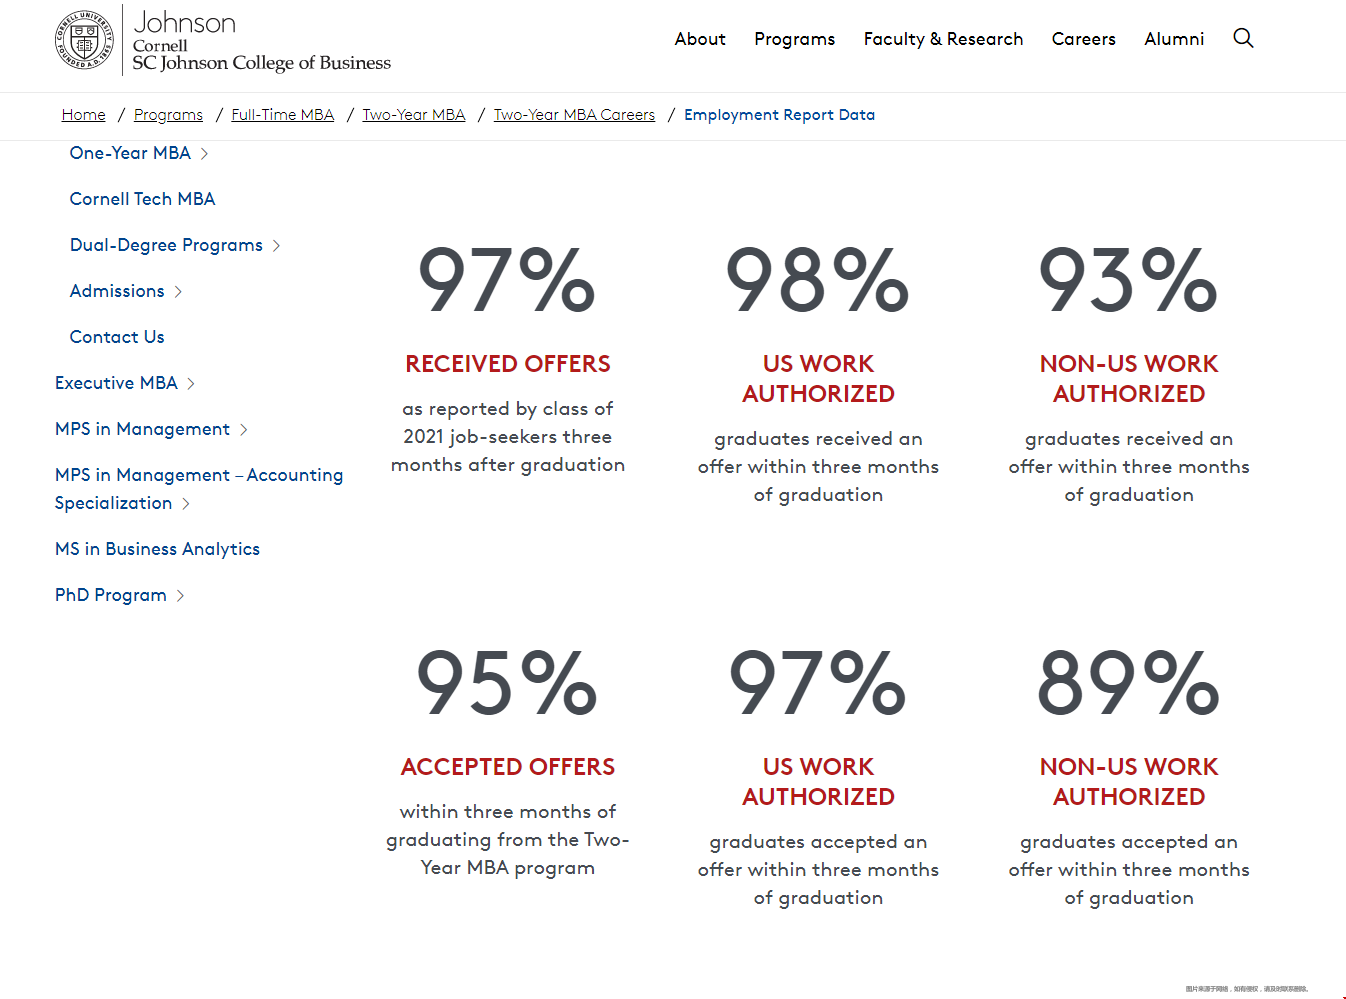Expand the MPS in Management chevron
Viewport: 1346px width, 999px height.
(244, 430)
